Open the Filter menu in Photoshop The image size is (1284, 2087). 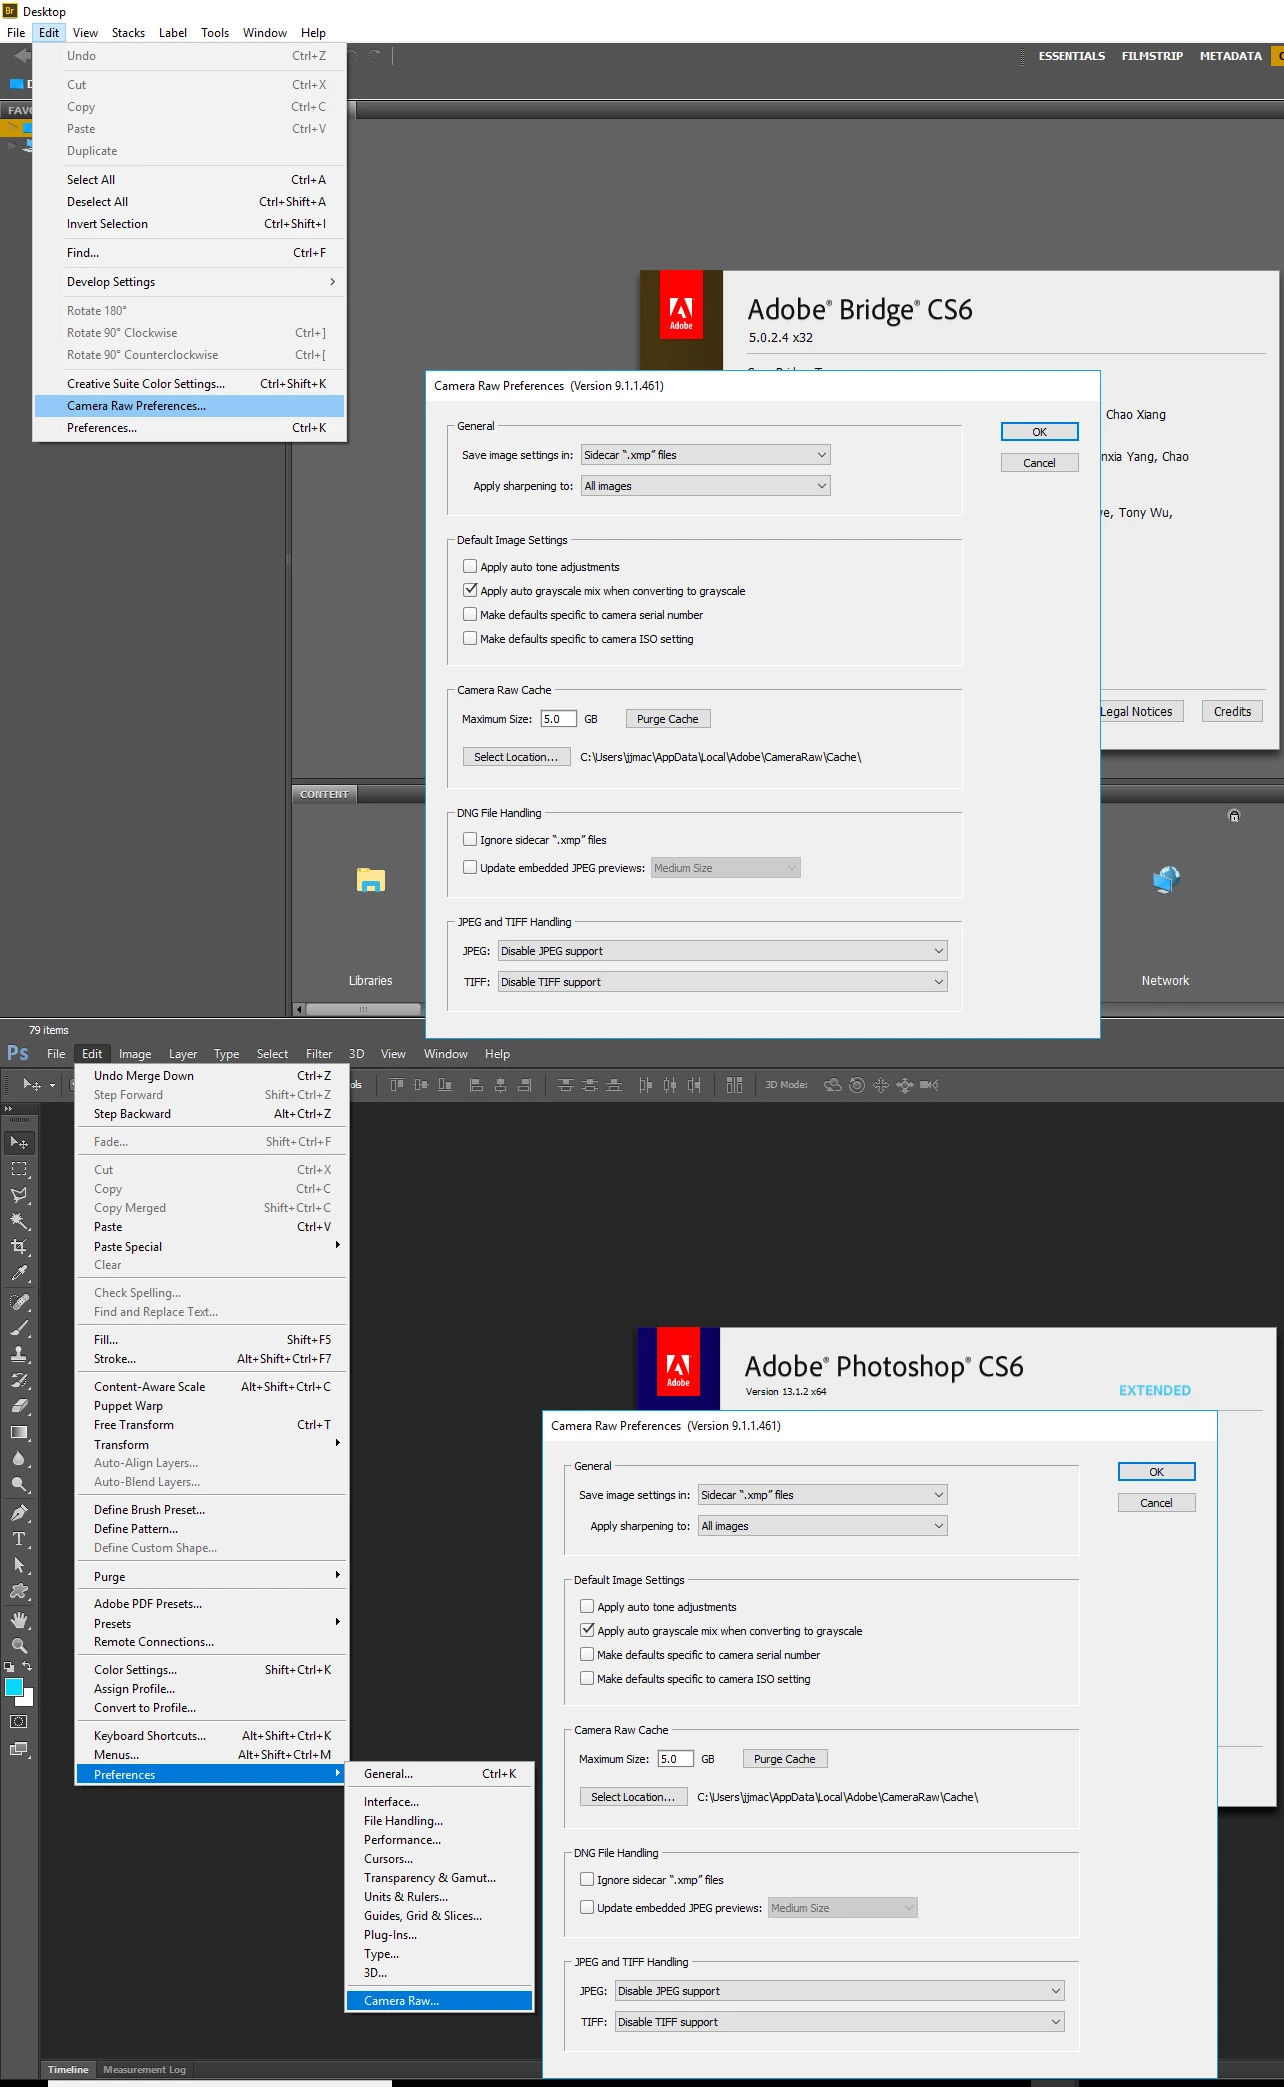click(x=319, y=1054)
